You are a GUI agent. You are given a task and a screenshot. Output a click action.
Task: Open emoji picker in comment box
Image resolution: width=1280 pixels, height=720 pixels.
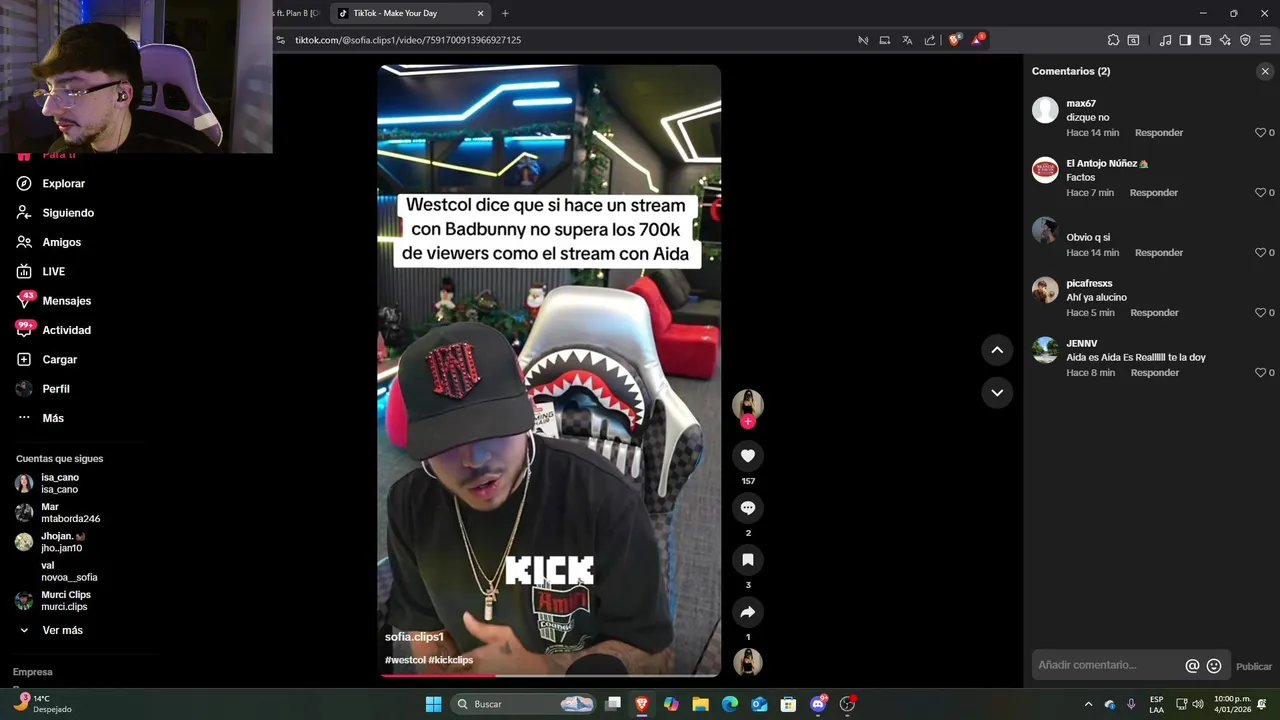[x=1214, y=666]
